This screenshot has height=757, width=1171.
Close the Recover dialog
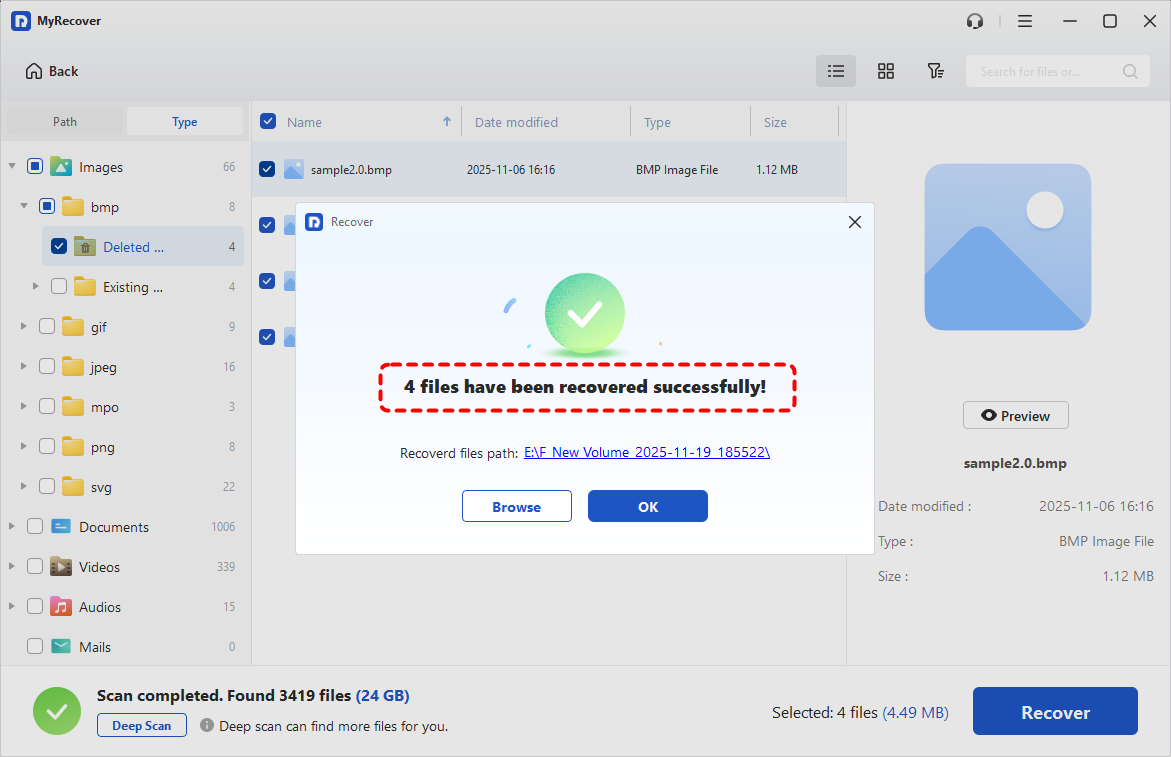[x=854, y=222]
